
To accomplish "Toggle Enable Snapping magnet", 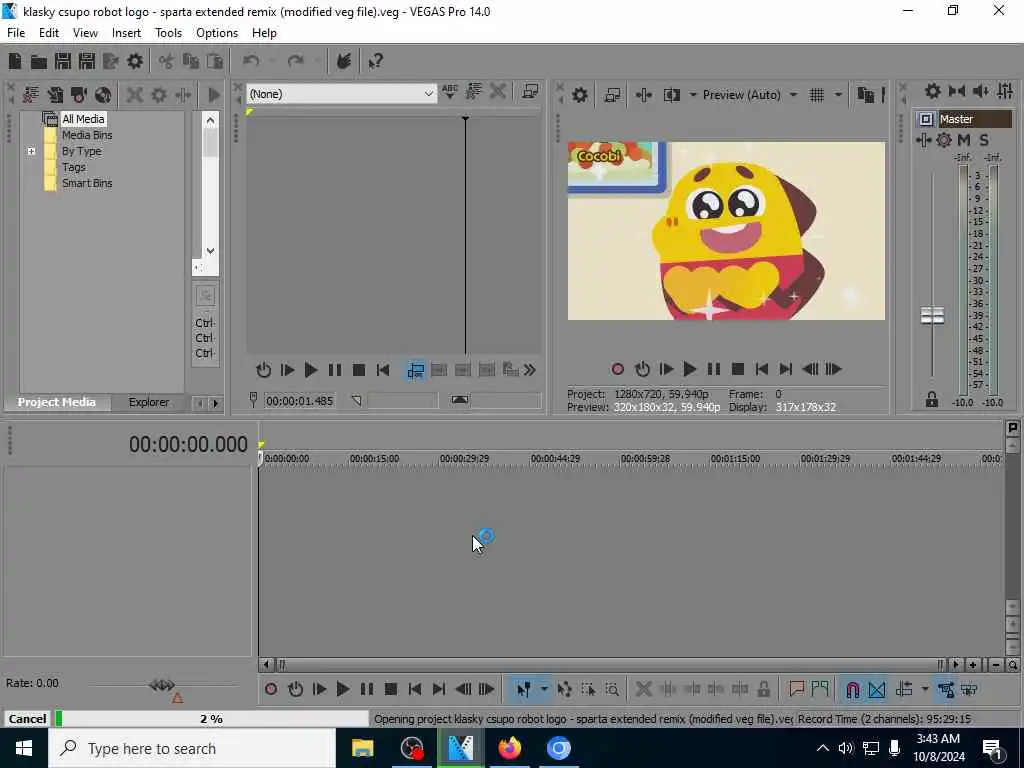I will (x=853, y=689).
